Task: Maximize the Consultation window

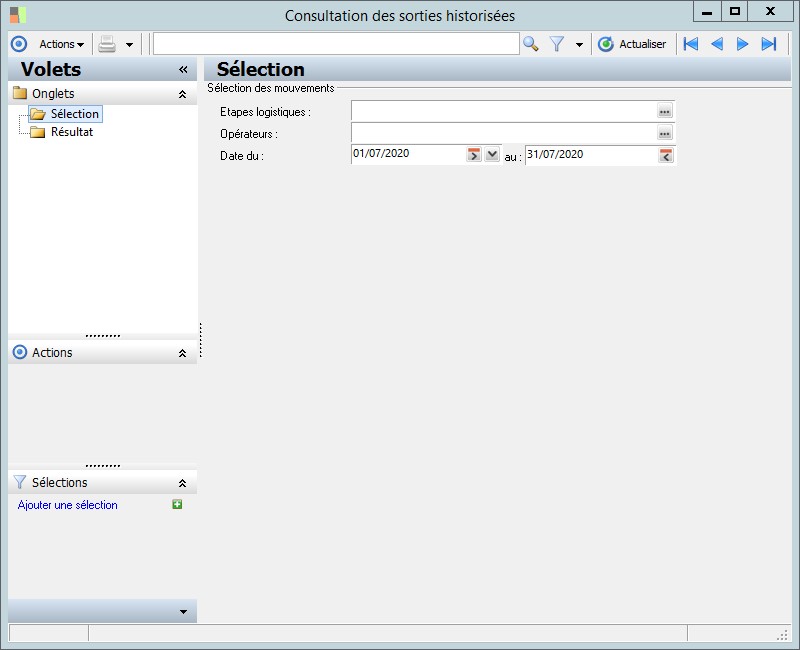Action: pyautogui.click(x=735, y=11)
